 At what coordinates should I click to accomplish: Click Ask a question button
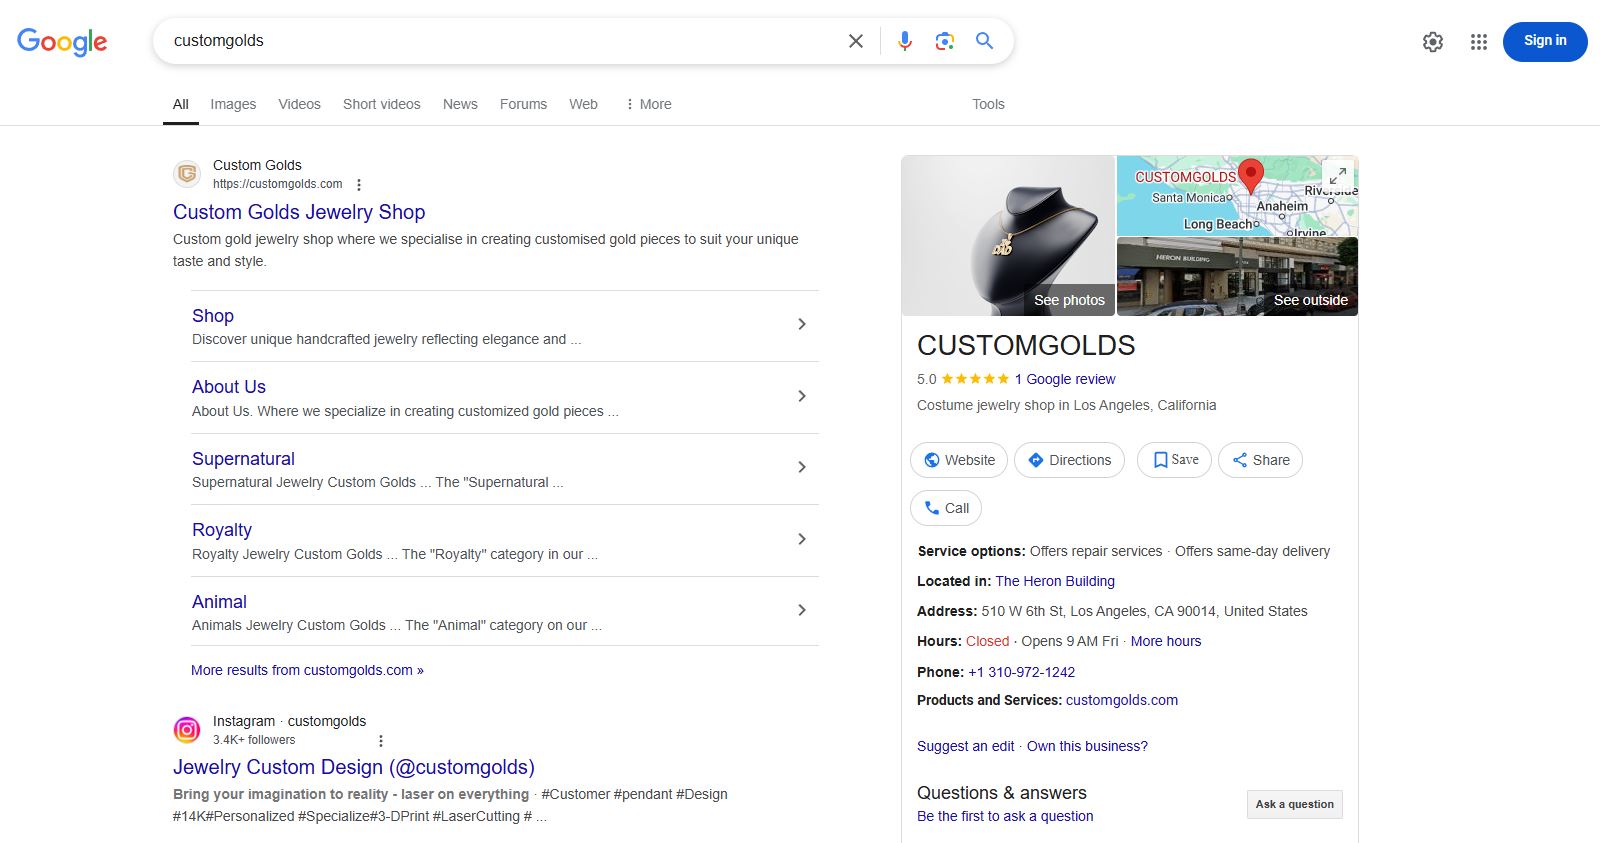point(1294,804)
